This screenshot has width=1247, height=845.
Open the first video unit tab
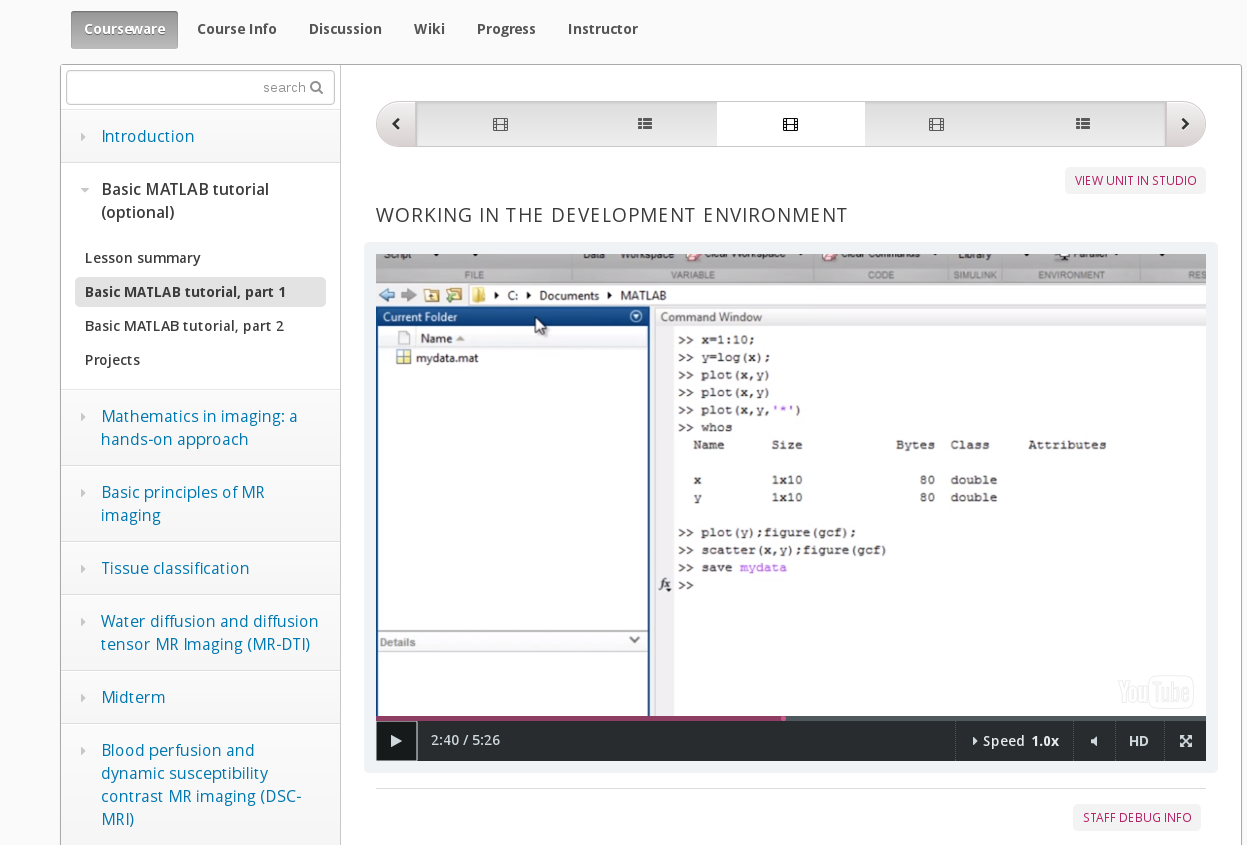click(x=500, y=124)
